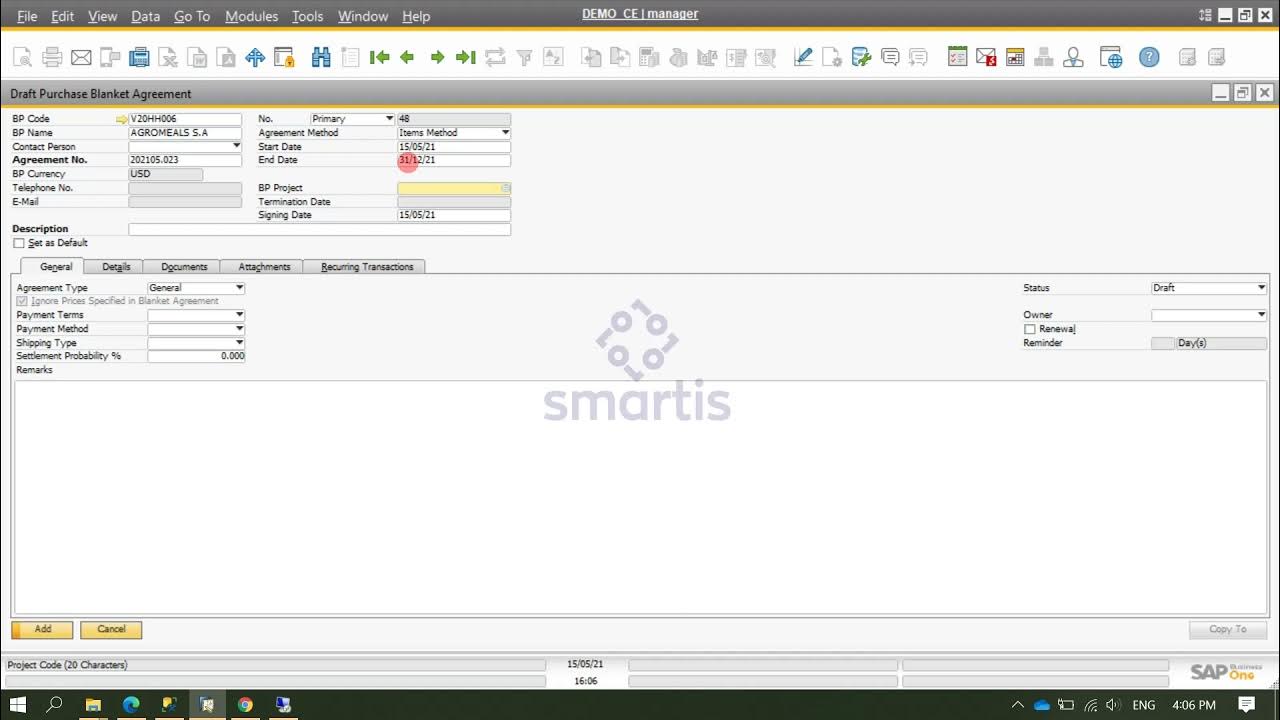Go to First Data Record
The image size is (1280, 720).
click(x=379, y=58)
